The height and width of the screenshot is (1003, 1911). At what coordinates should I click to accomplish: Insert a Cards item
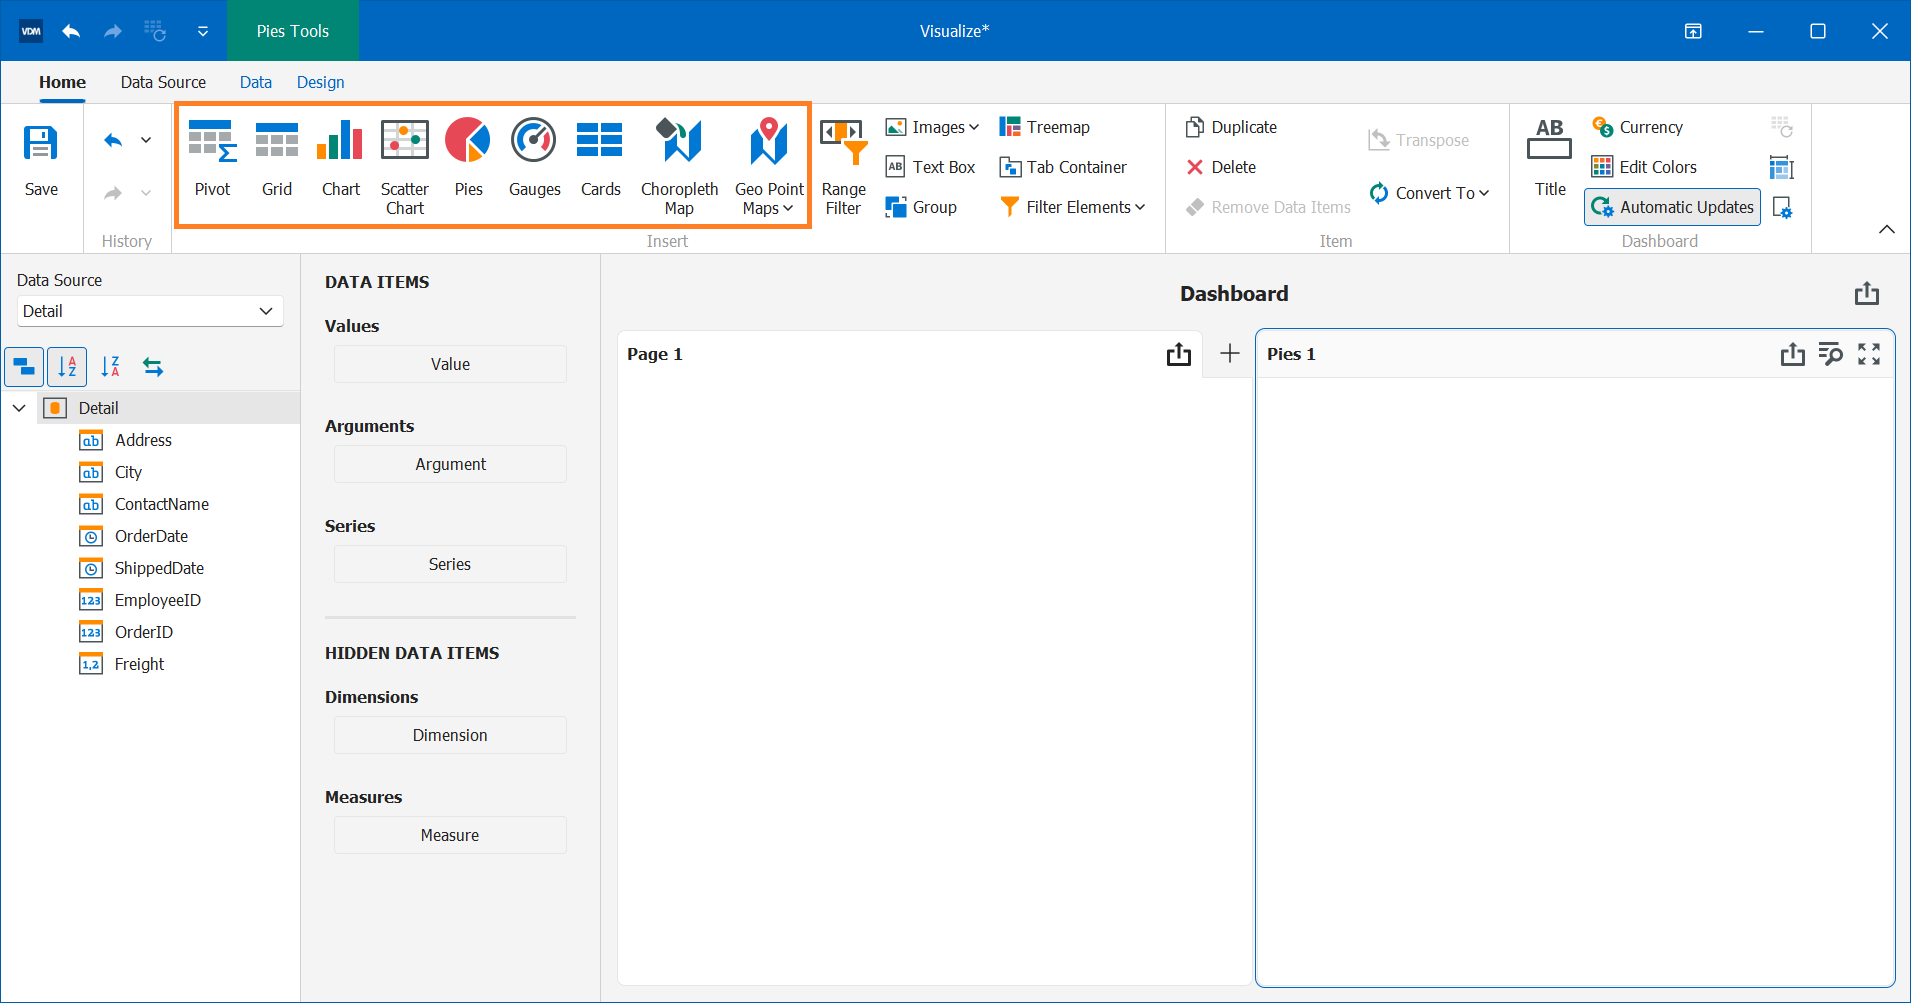(600, 160)
